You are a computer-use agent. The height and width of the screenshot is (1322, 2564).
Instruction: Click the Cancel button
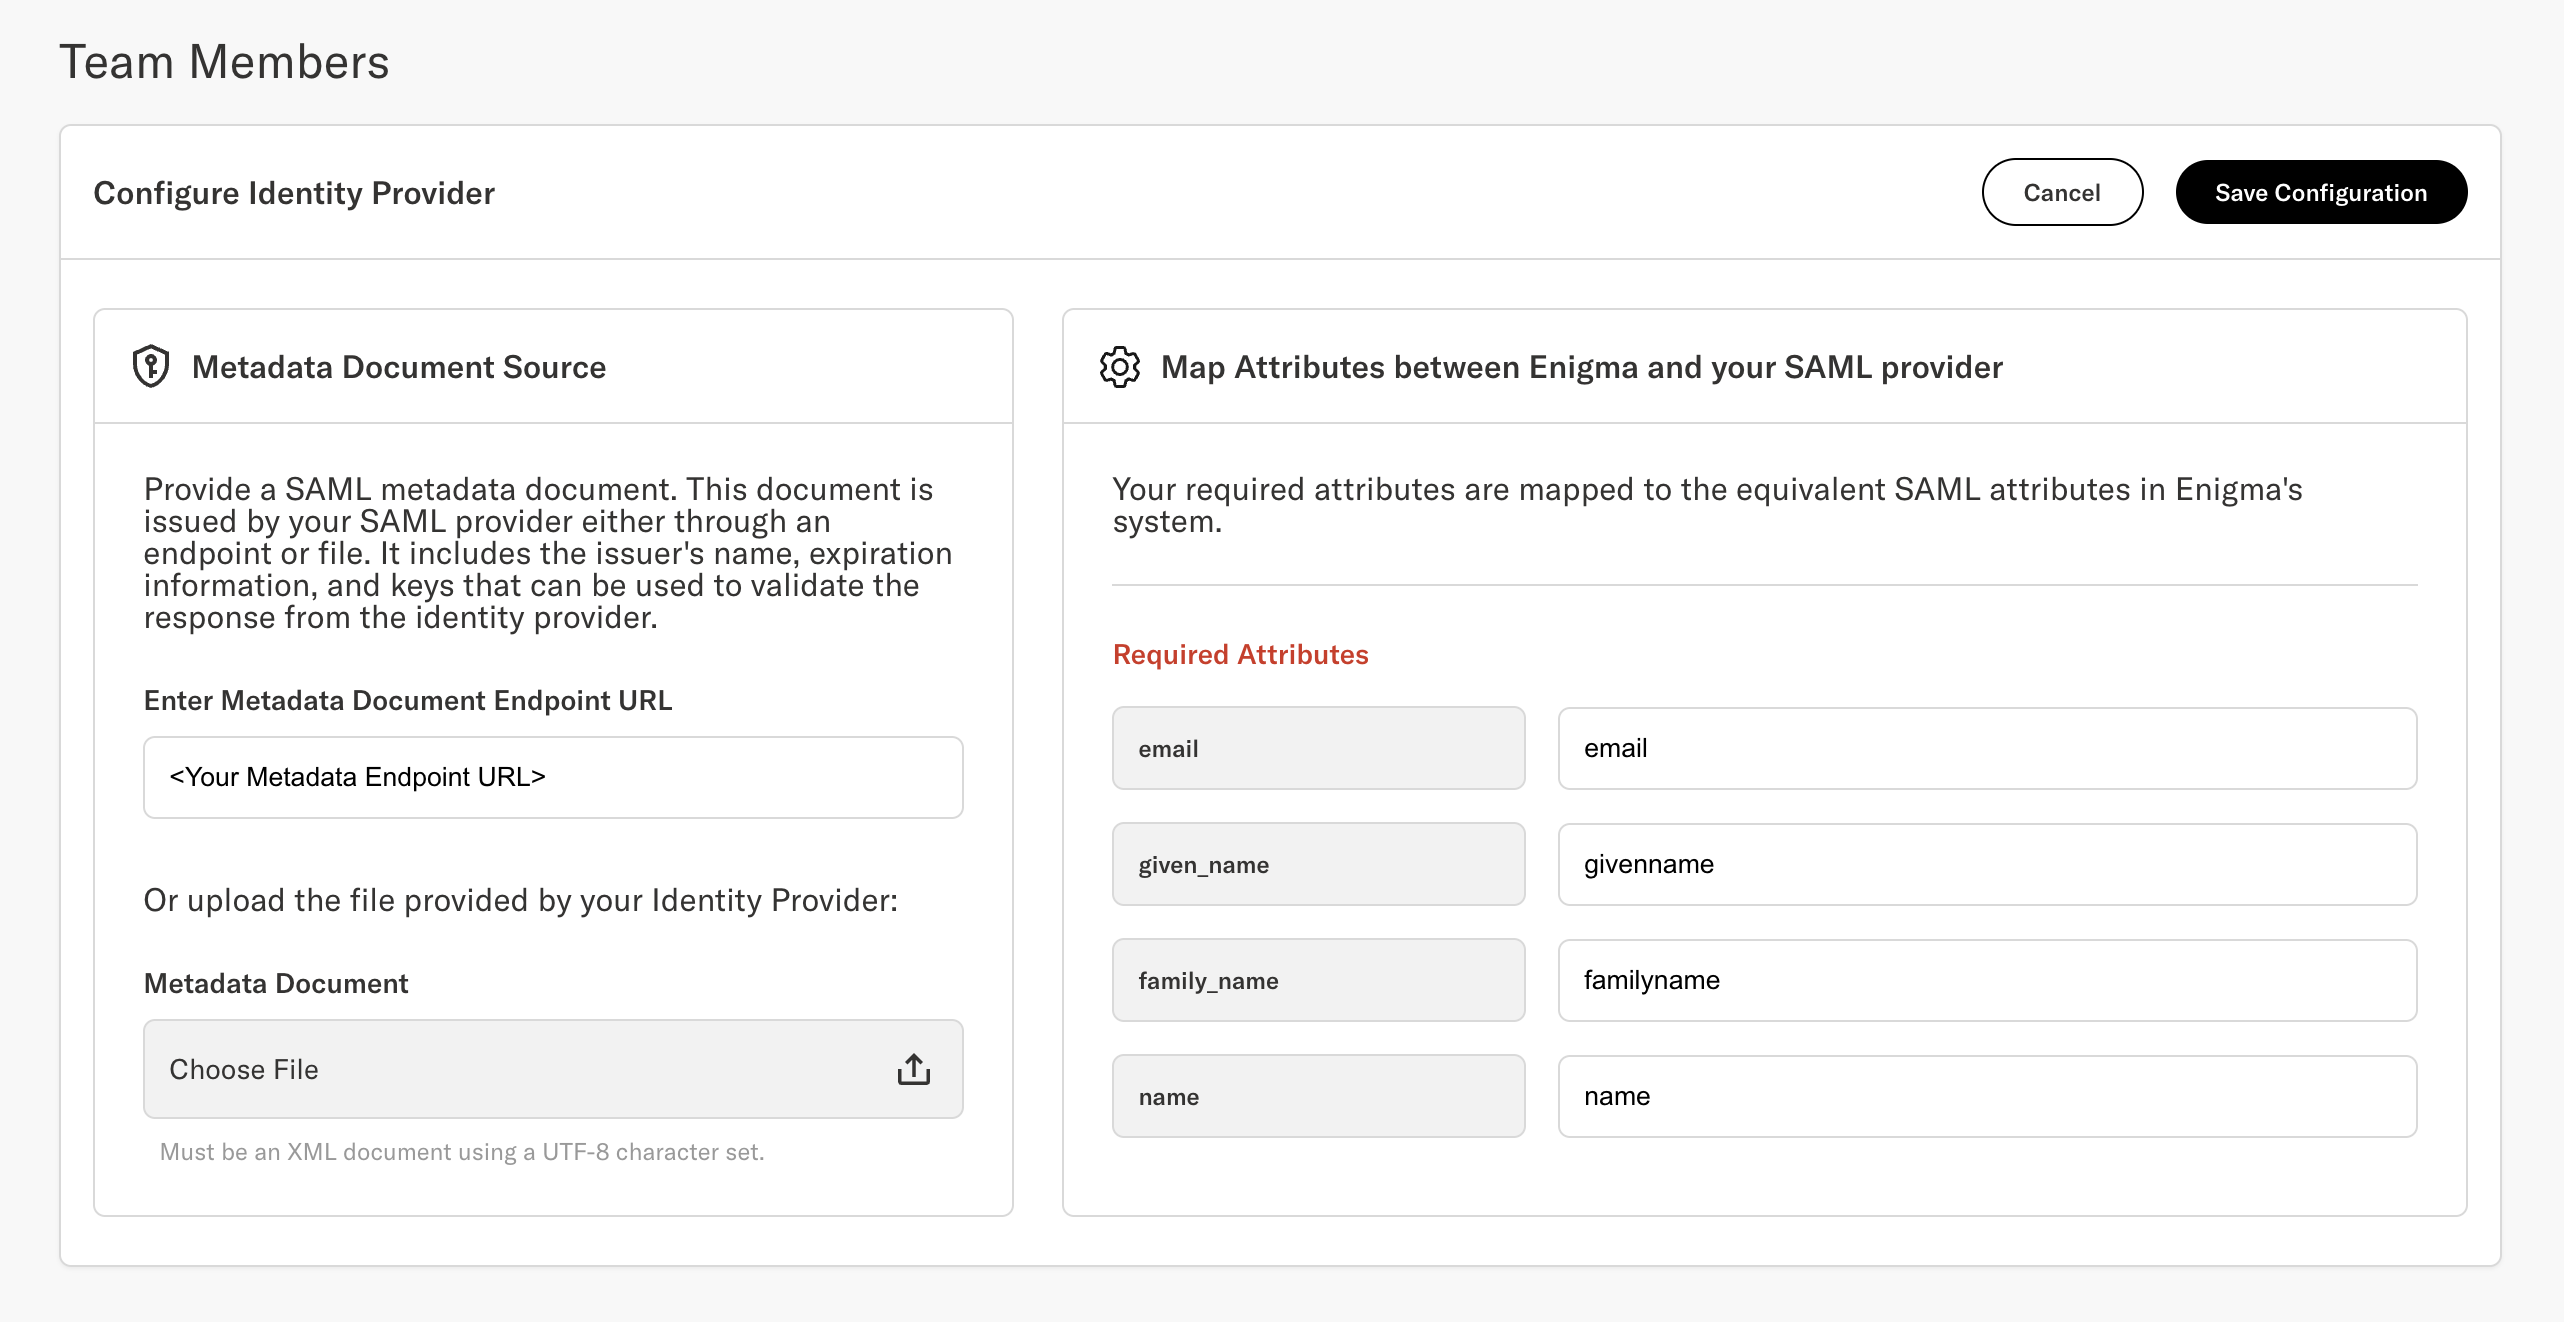(2062, 192)
